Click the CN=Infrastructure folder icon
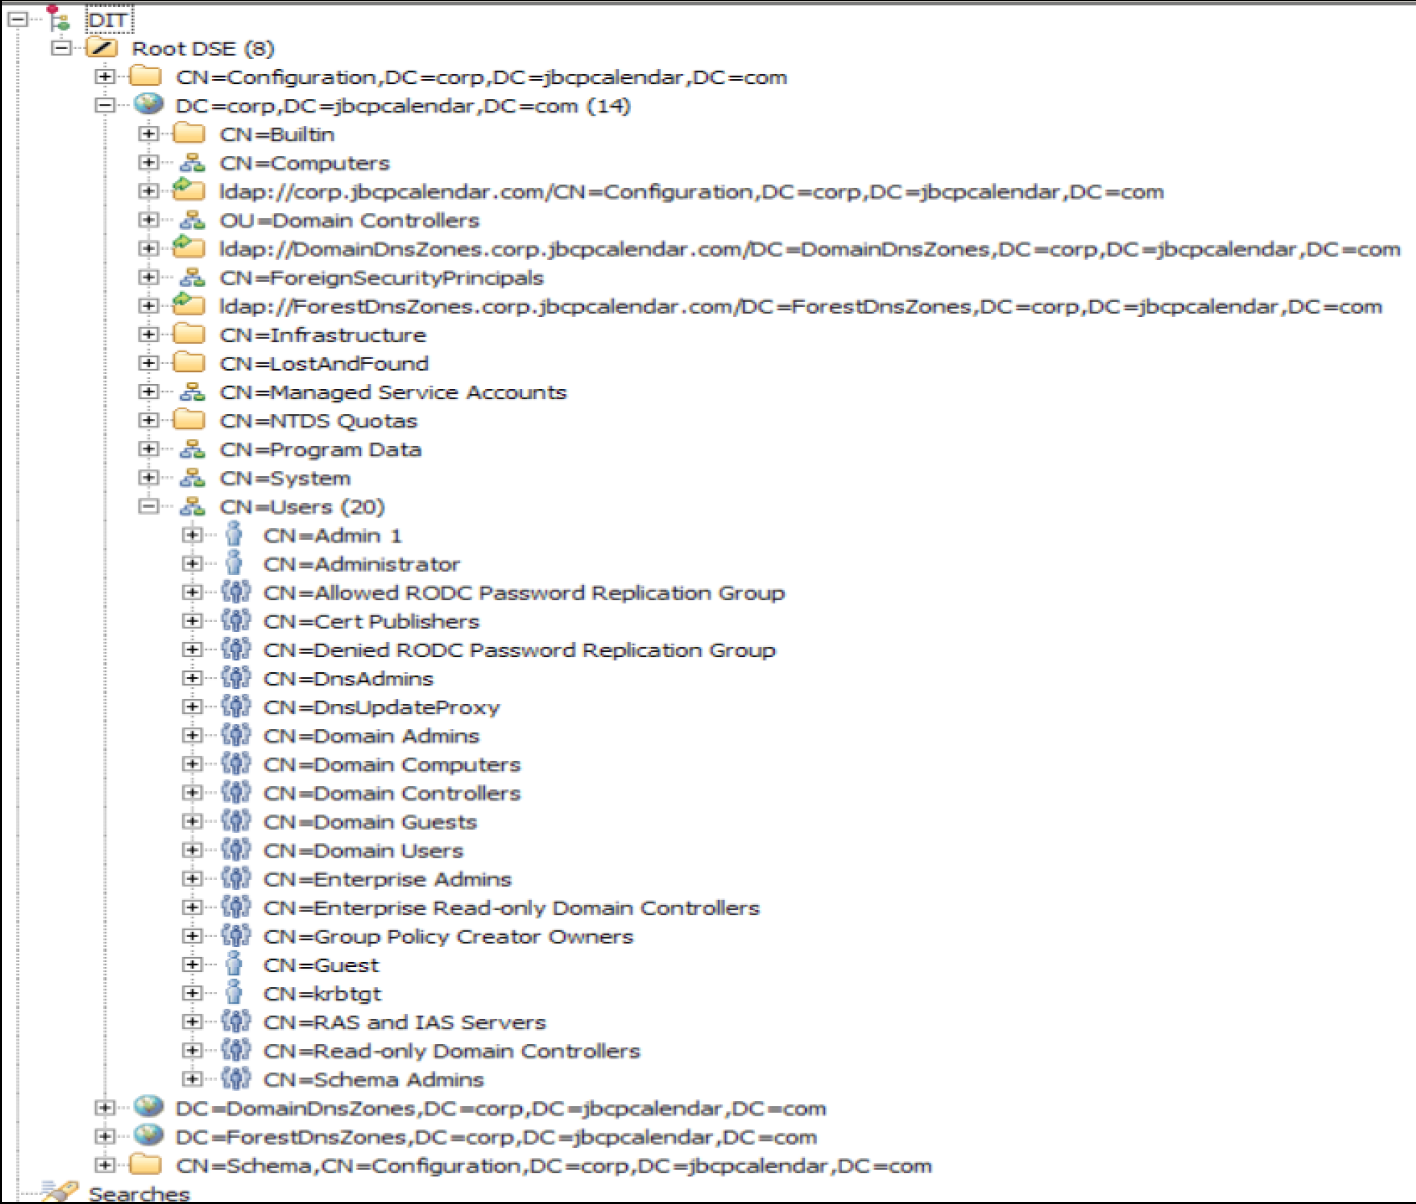1416x1204 pixels. pyautogui.click(x=190, y=334)
